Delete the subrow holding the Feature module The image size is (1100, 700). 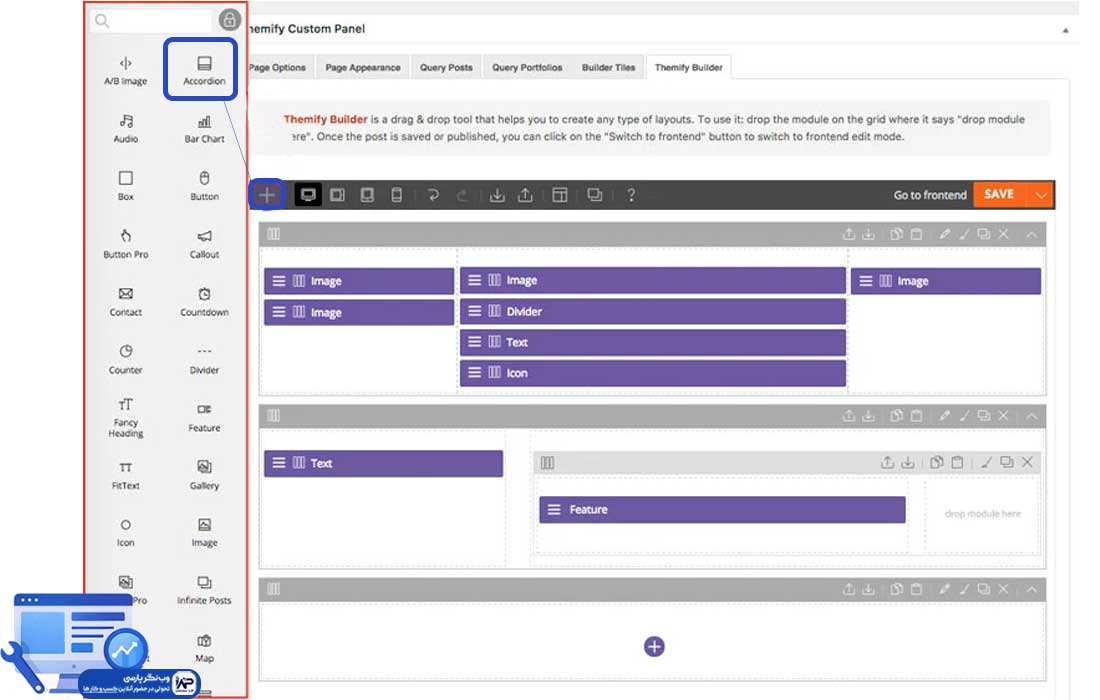pyautogui.click(x=1027, y=462)
